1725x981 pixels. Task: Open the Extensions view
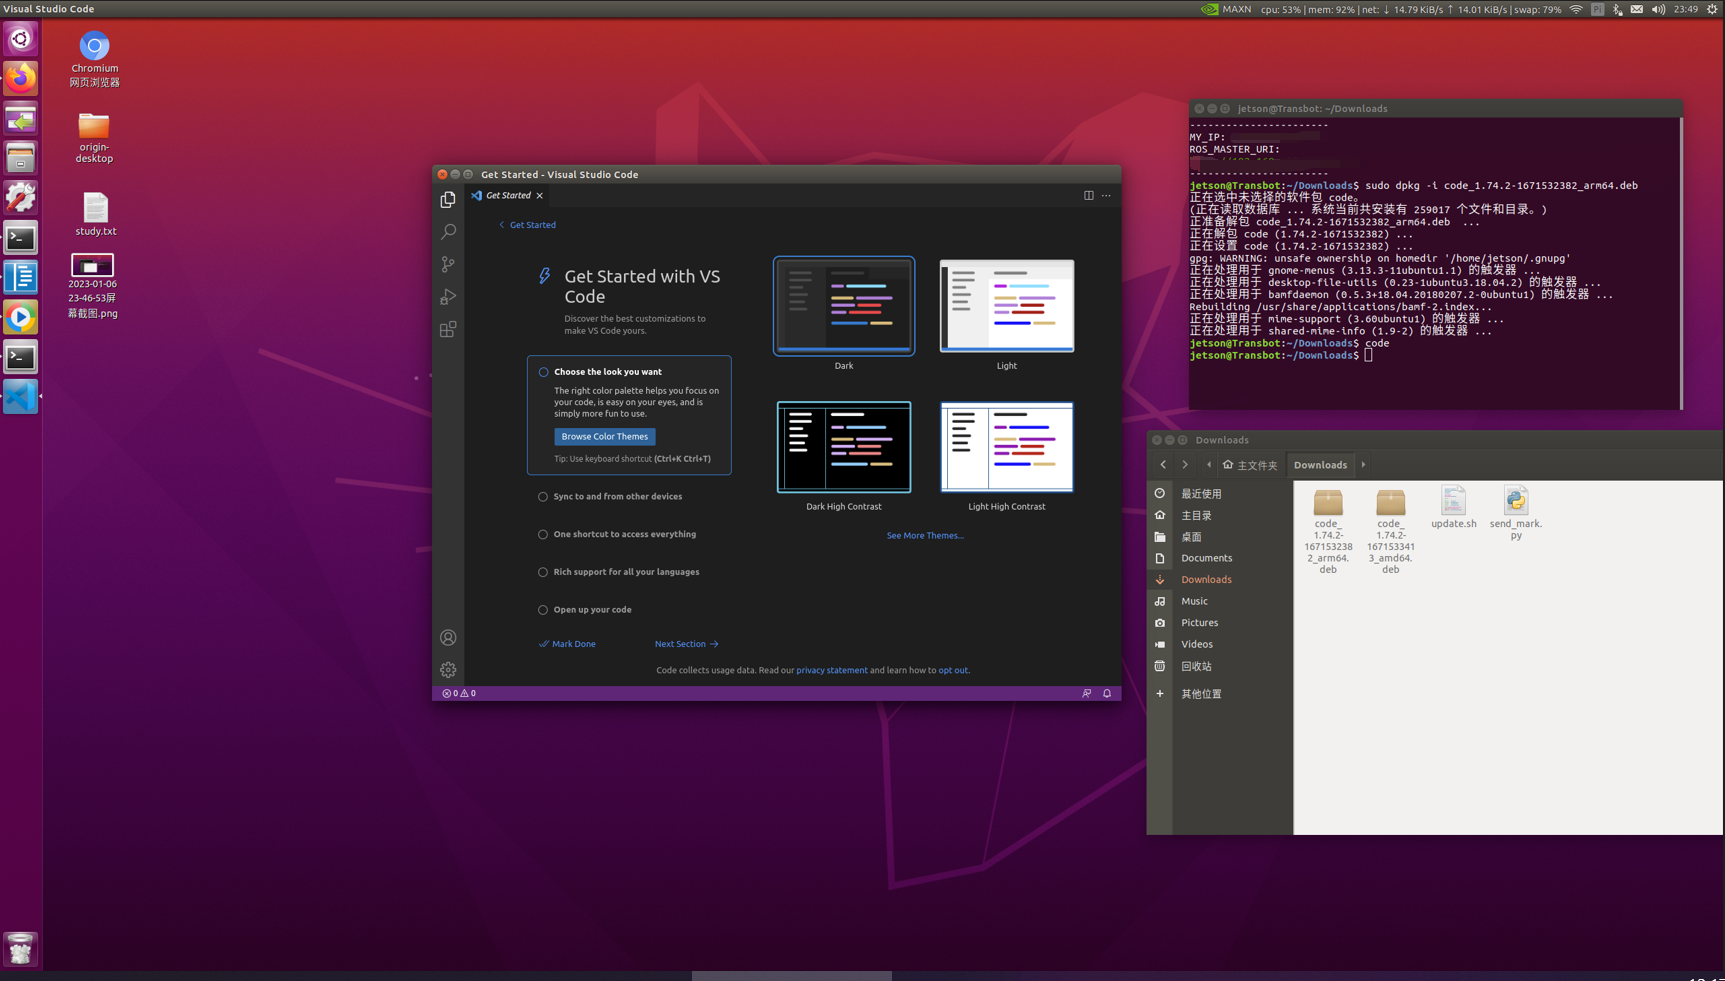(448, 329)
